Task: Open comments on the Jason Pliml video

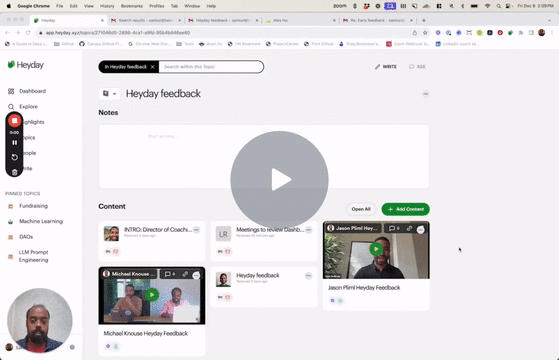Action: (x=394, y=228)
